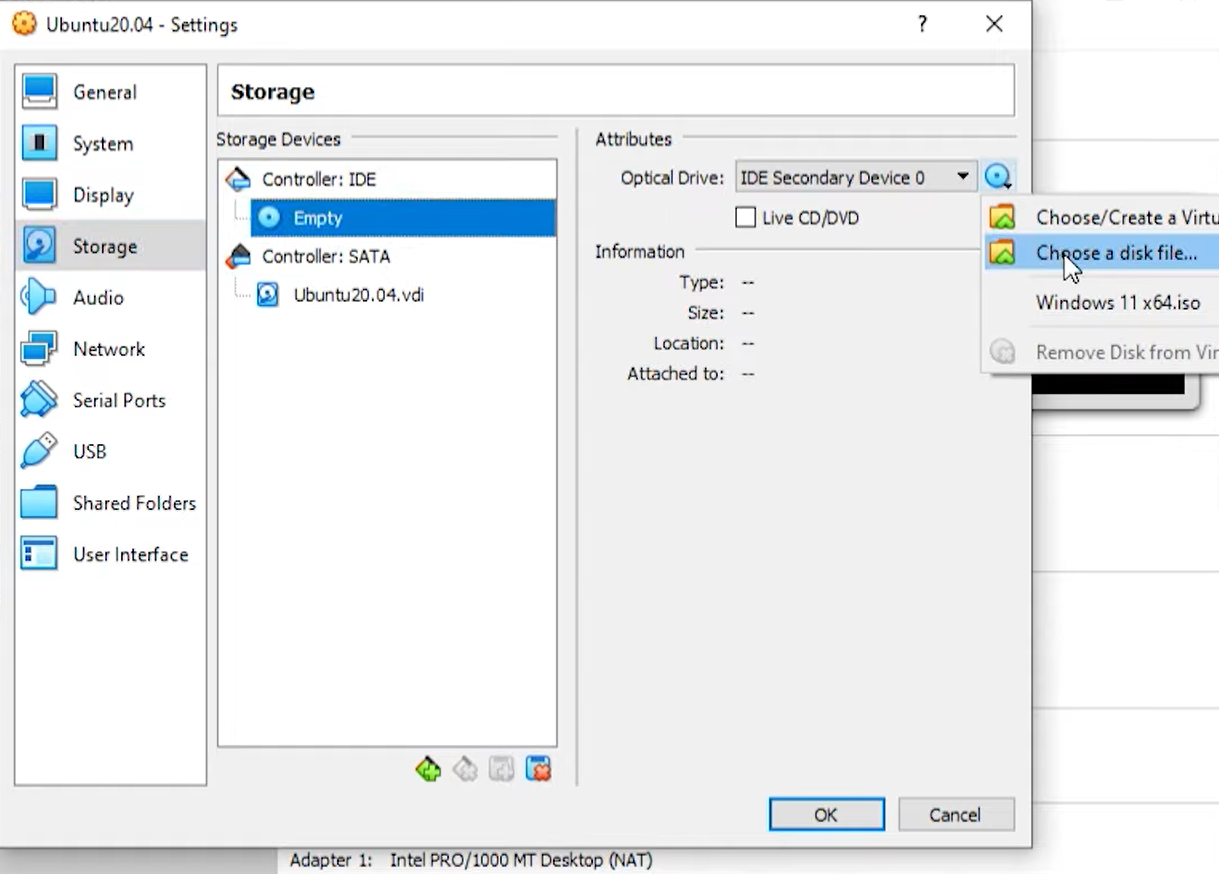Select the Controller: SATA tree row

387,257
